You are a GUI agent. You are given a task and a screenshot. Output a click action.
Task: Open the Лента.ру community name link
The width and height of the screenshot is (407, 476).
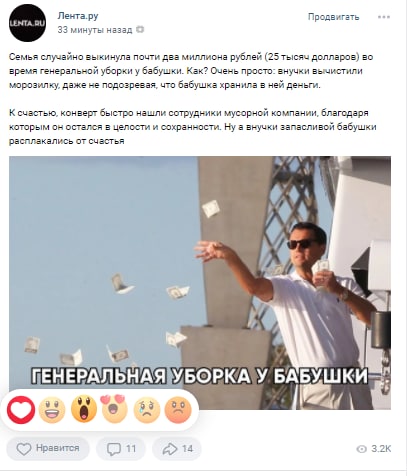[x=78, y=16]
